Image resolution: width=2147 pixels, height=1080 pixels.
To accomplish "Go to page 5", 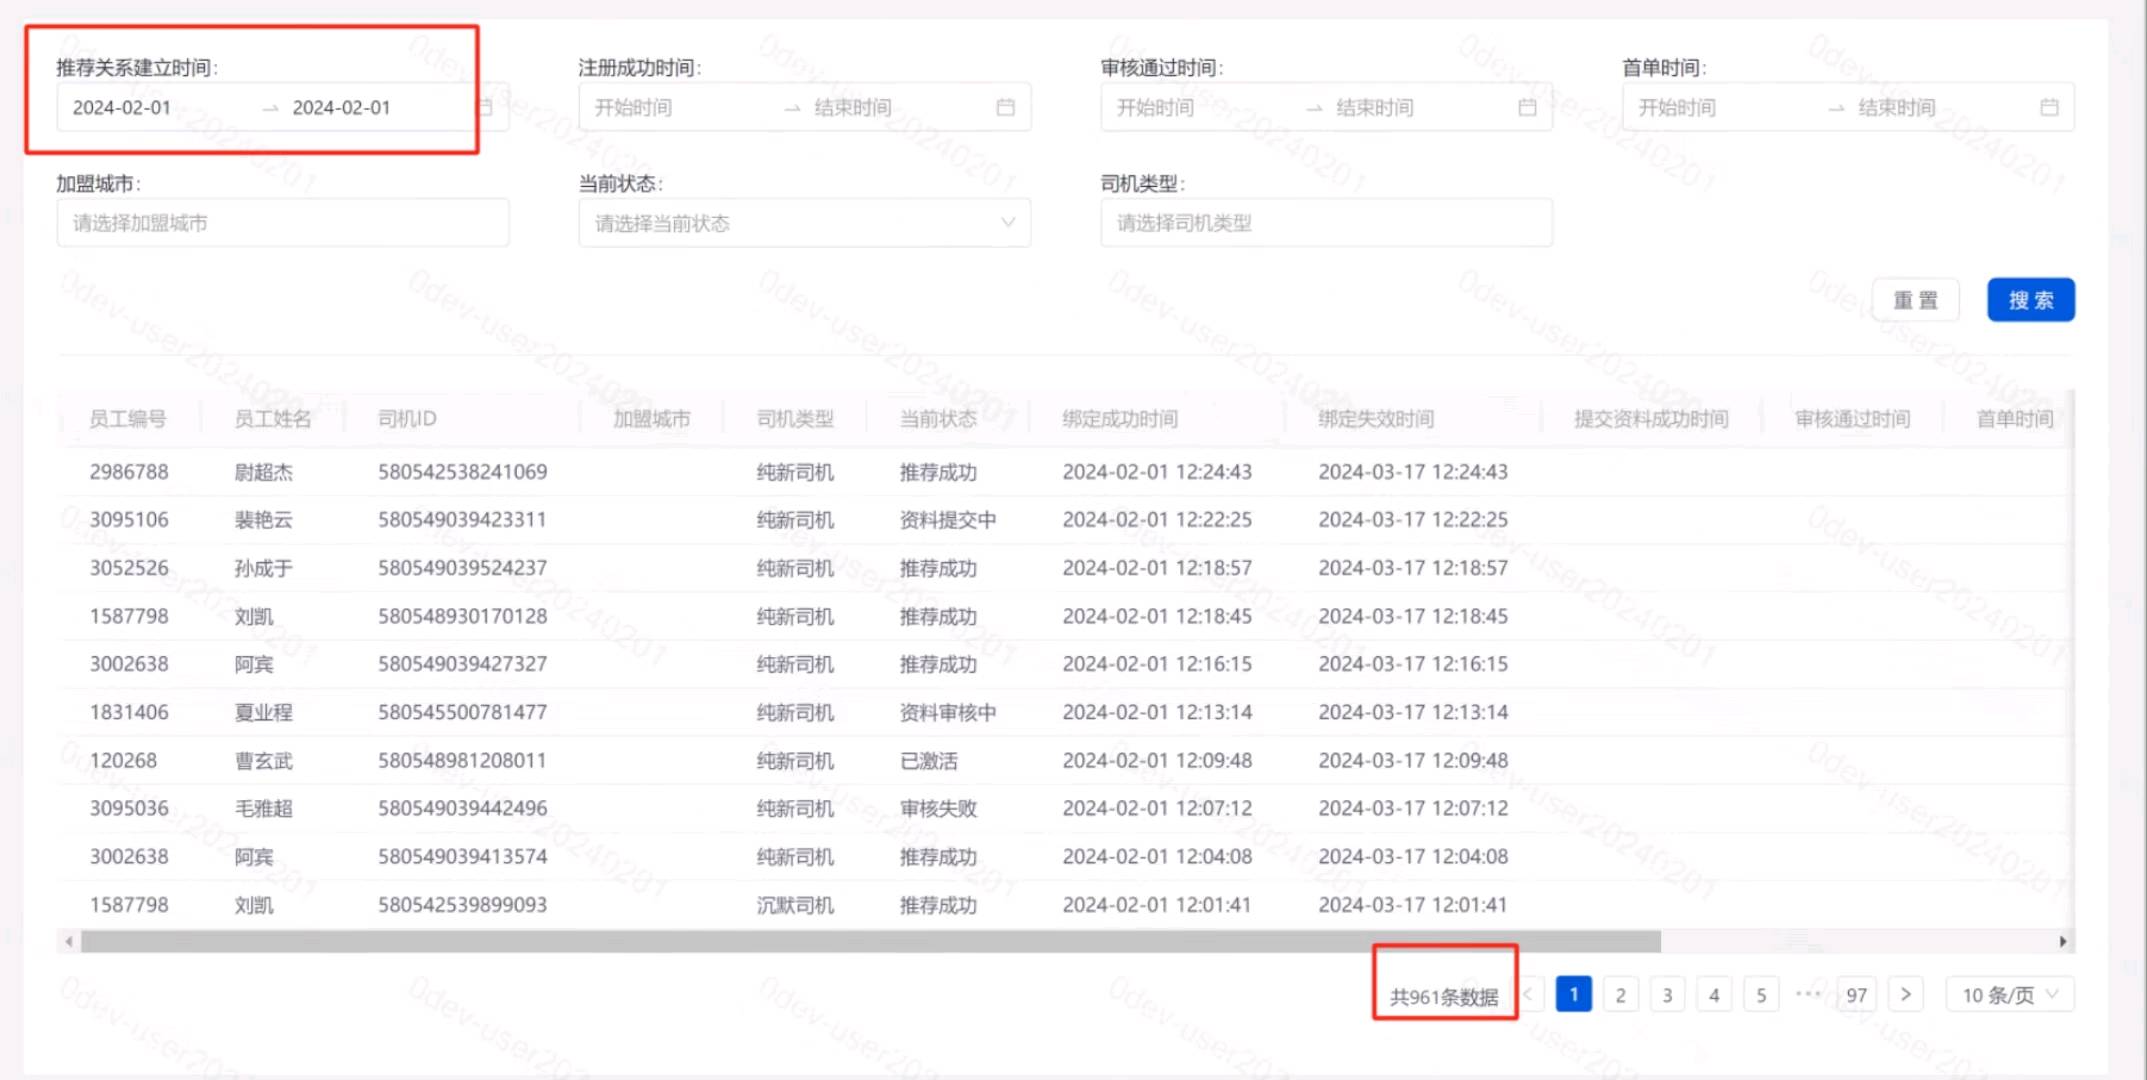I will tap(1761, 994).
